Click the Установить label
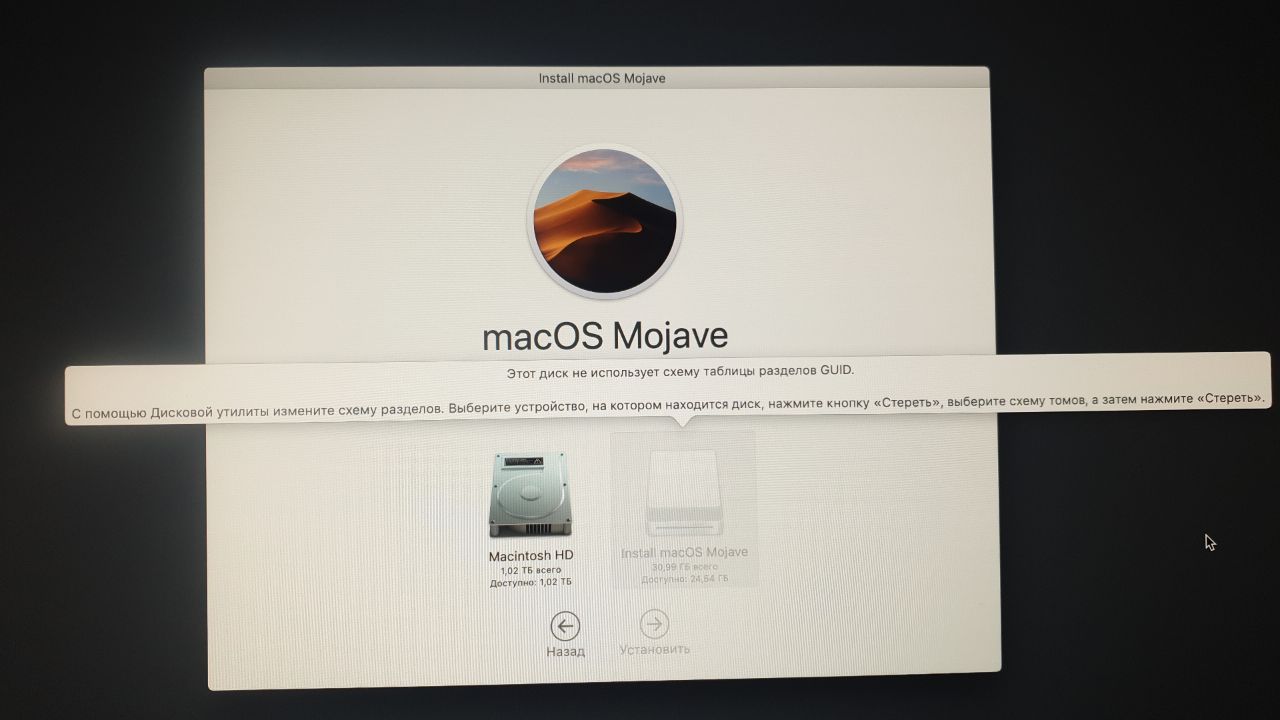 pyautogui.click(x=654, y=649)
